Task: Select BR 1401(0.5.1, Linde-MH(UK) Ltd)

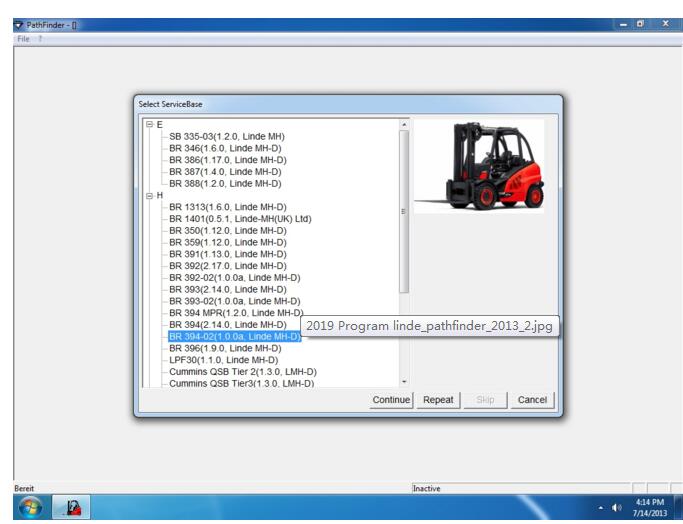Action: (240, 219)
